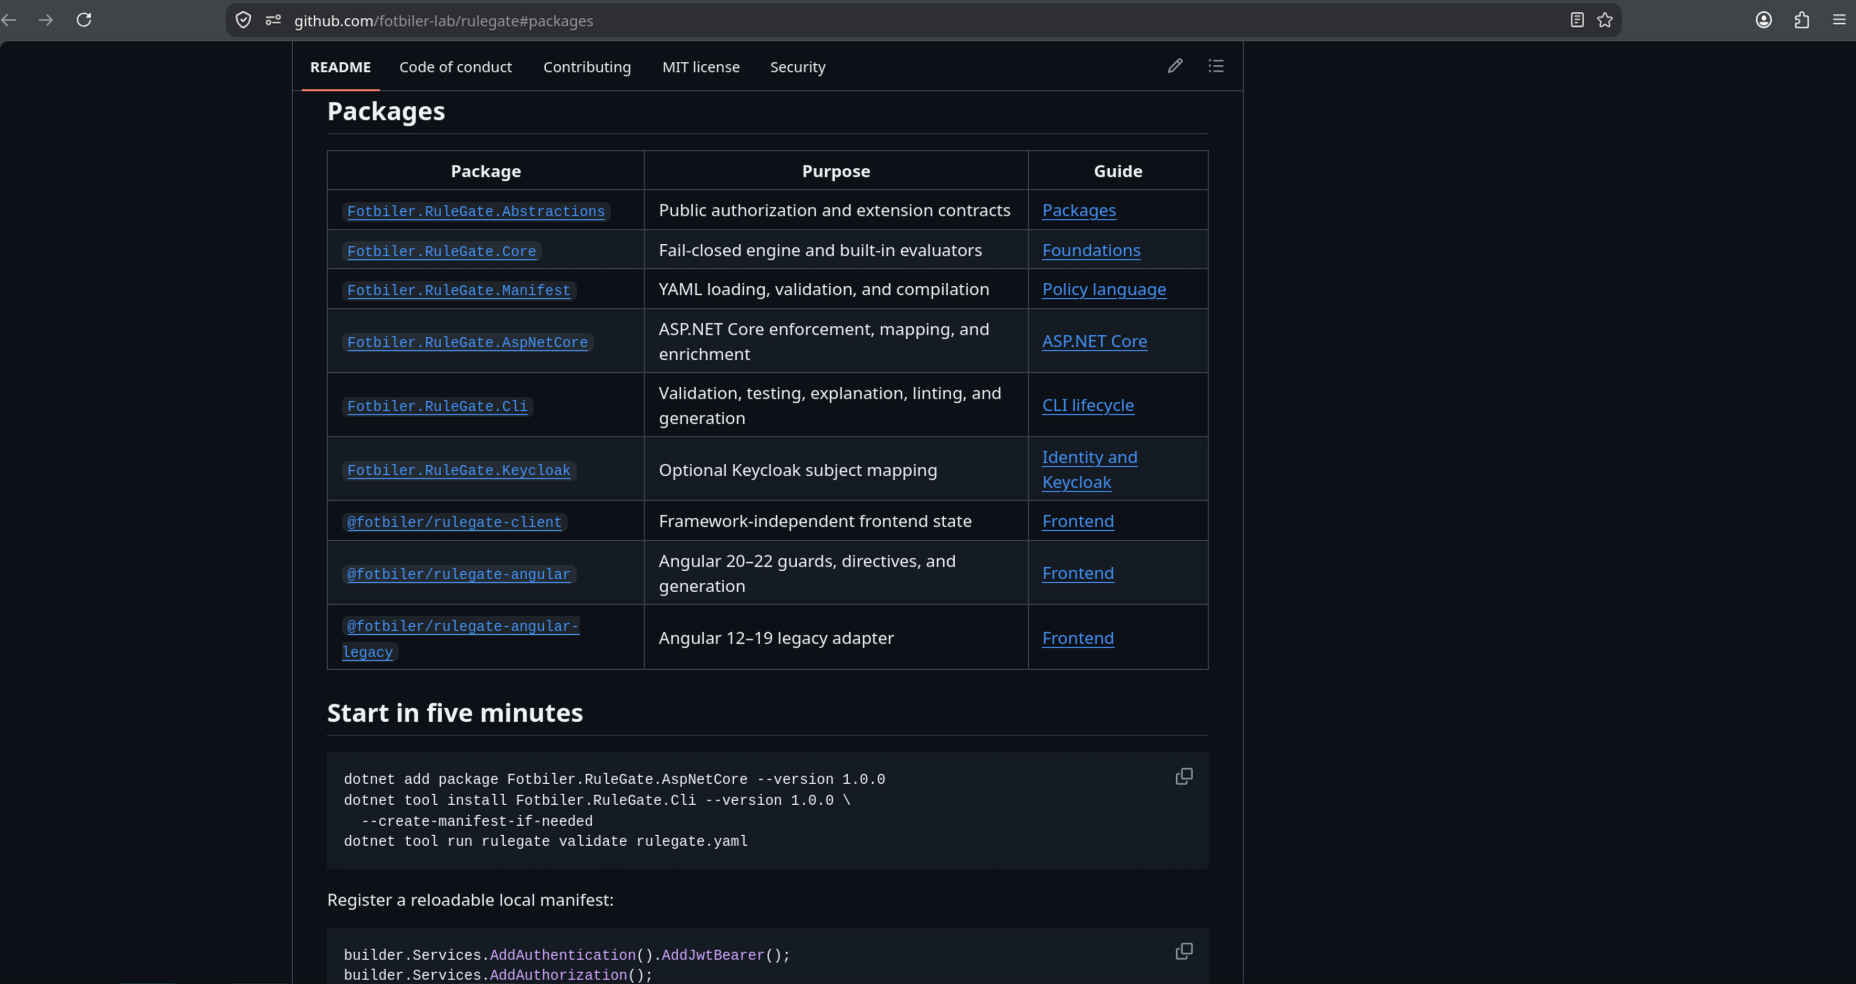
Task: Open Frontend guide for rulegate-client row
Action: pos(1078,521)
